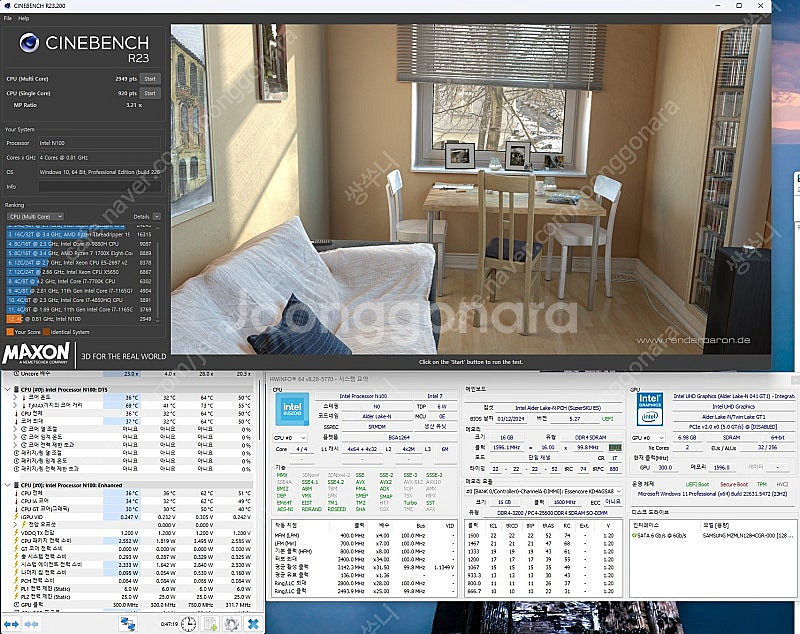Click the clock reset icon in sensor toolbar

(x=188, y=624)
